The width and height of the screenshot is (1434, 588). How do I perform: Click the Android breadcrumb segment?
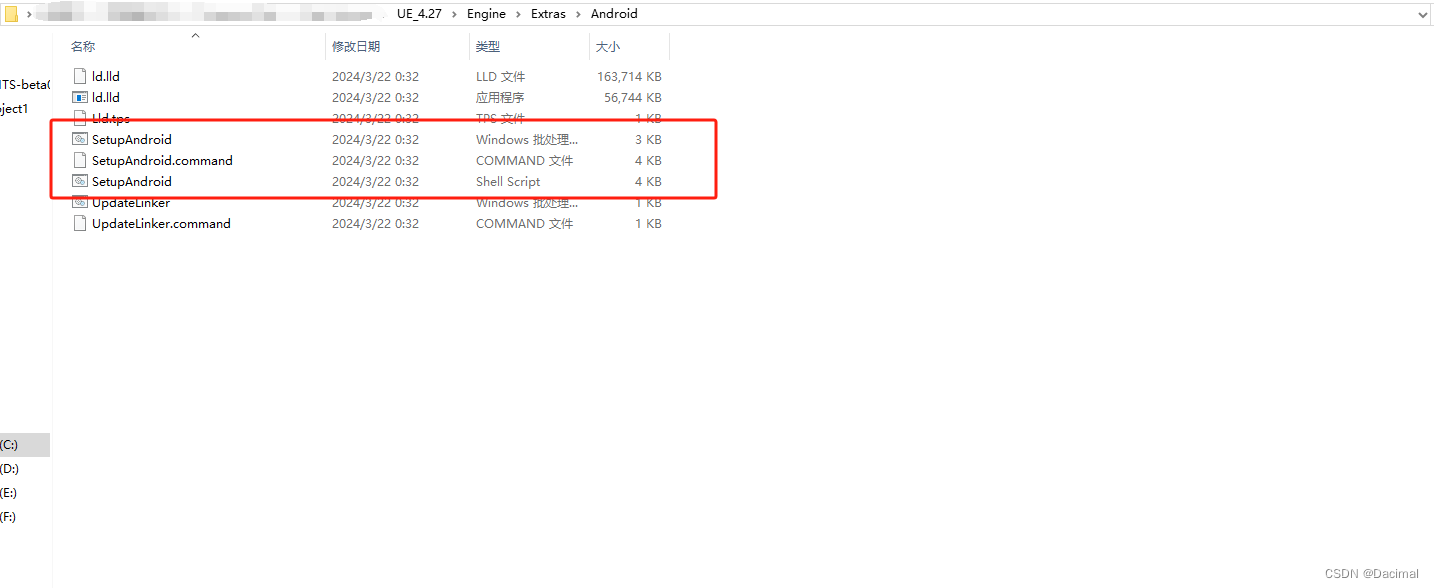(614, 14)
